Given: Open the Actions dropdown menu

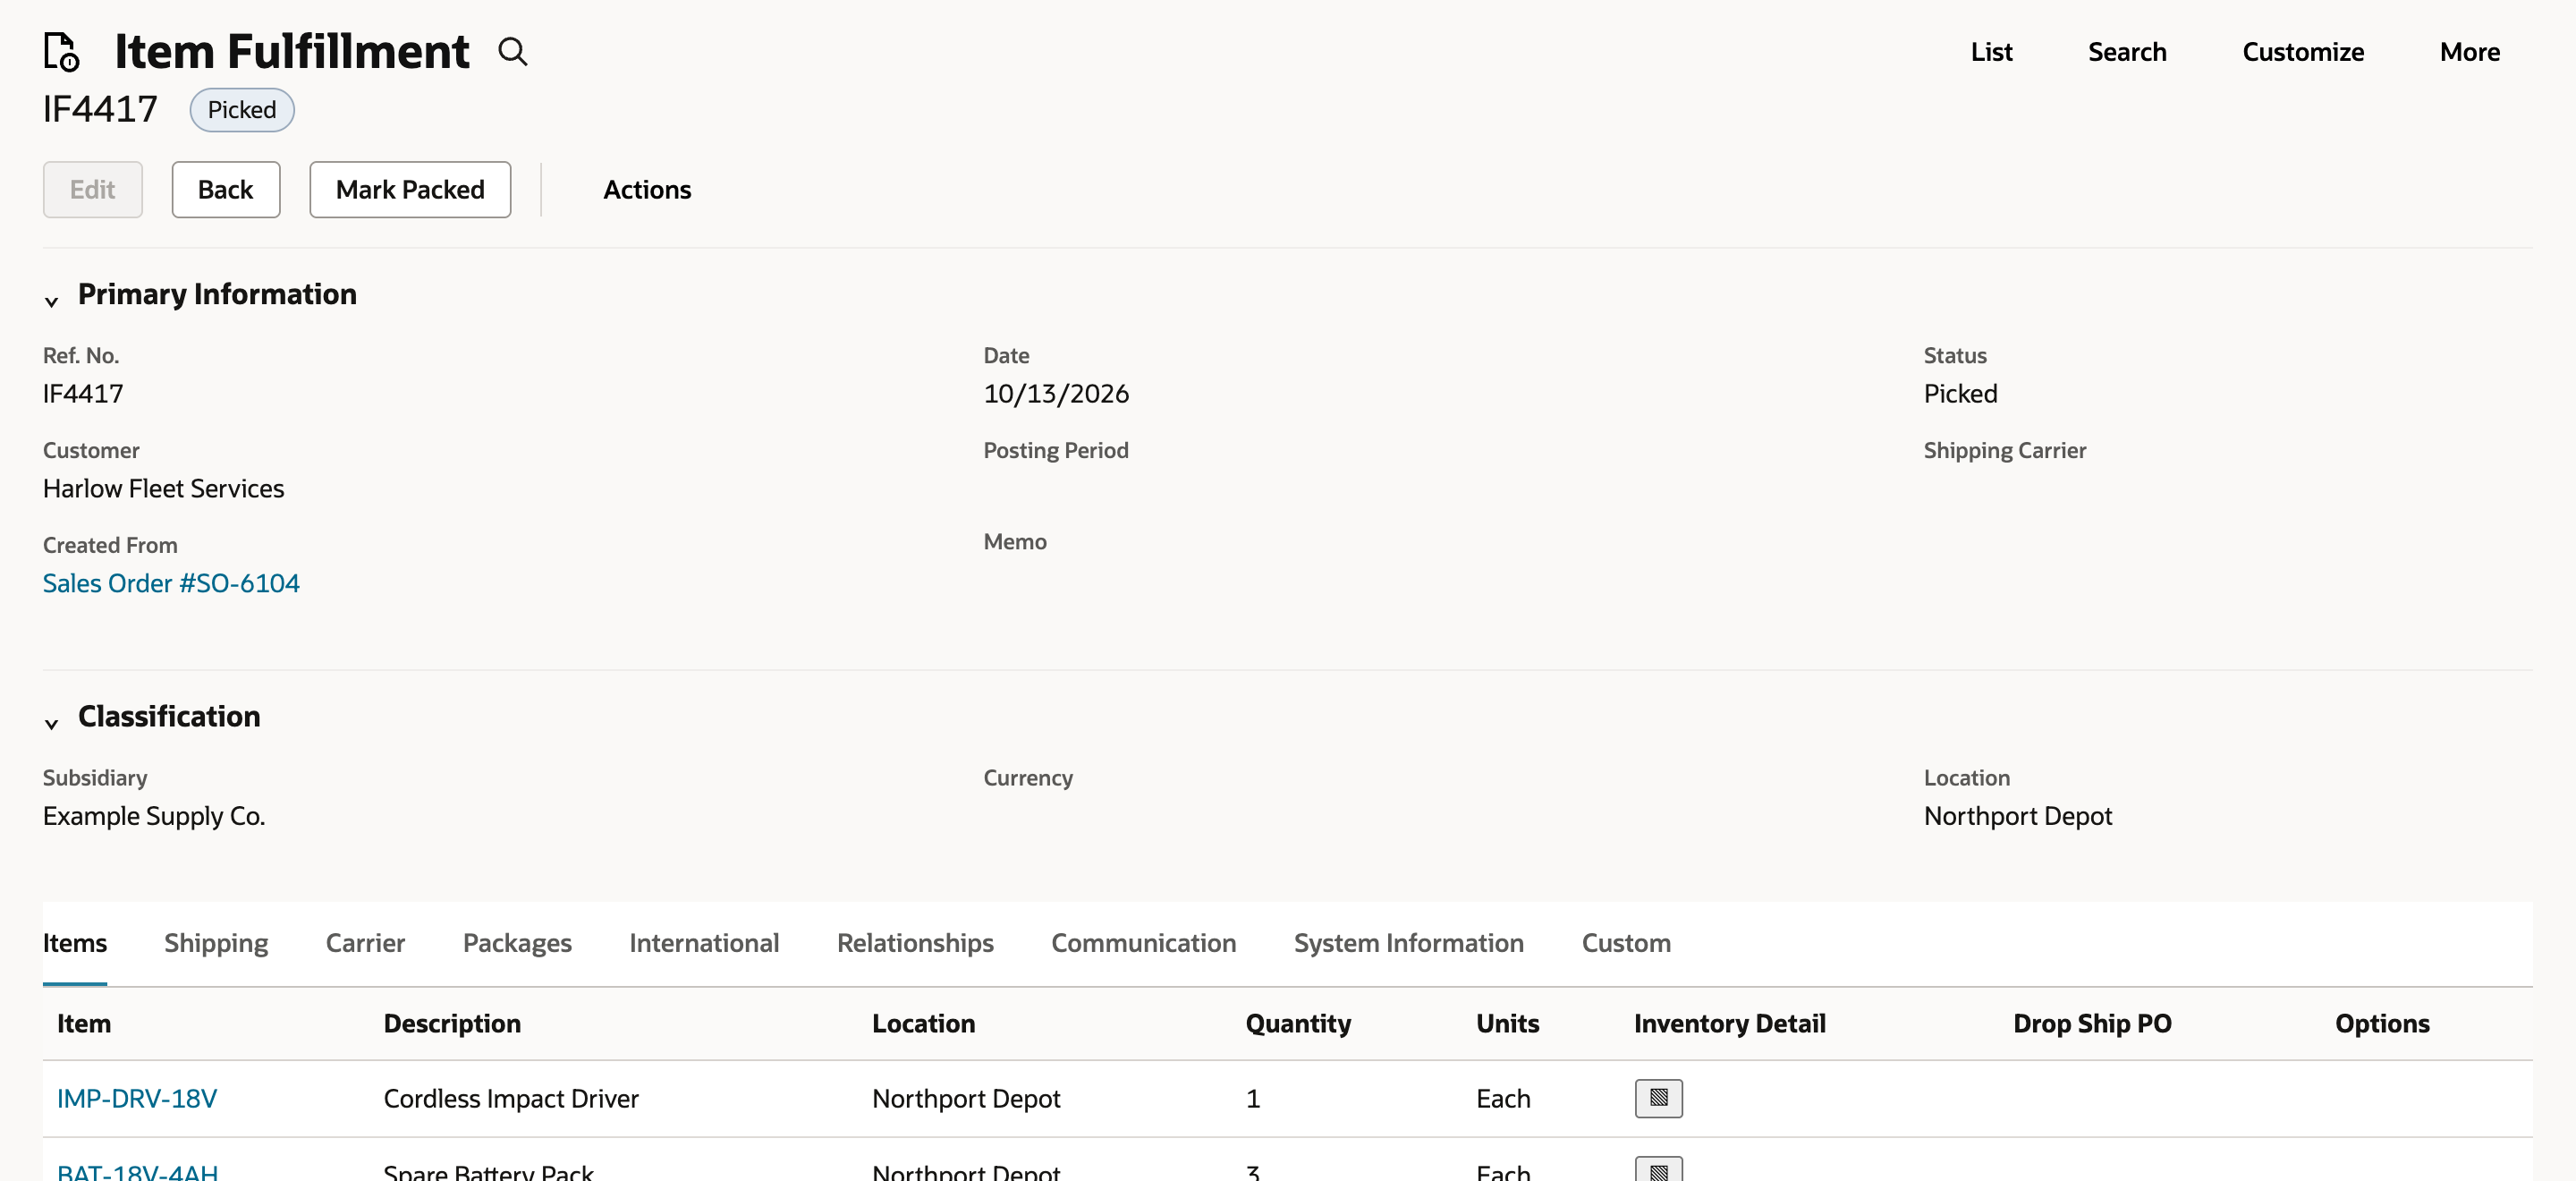Looking at the screenshot, I should (x=647, y=189).
